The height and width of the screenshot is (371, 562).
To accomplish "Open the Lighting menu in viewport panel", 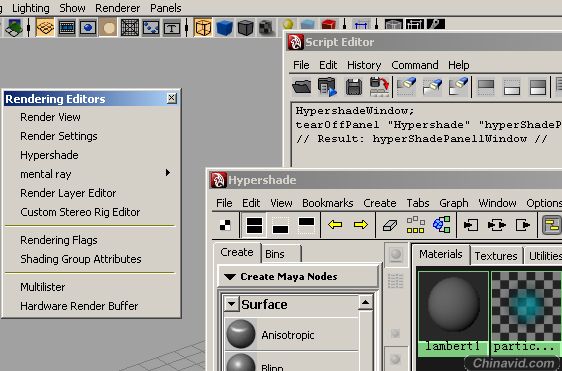I will coord(31,8).
